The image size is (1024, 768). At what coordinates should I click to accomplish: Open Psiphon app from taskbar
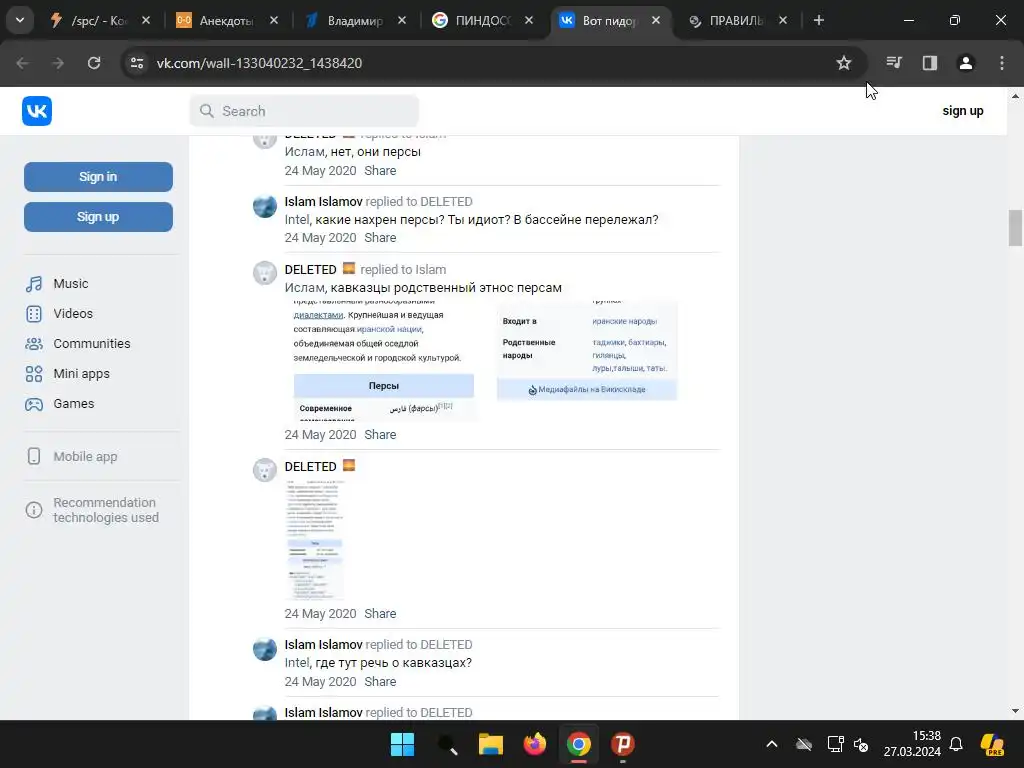[623, 744]
